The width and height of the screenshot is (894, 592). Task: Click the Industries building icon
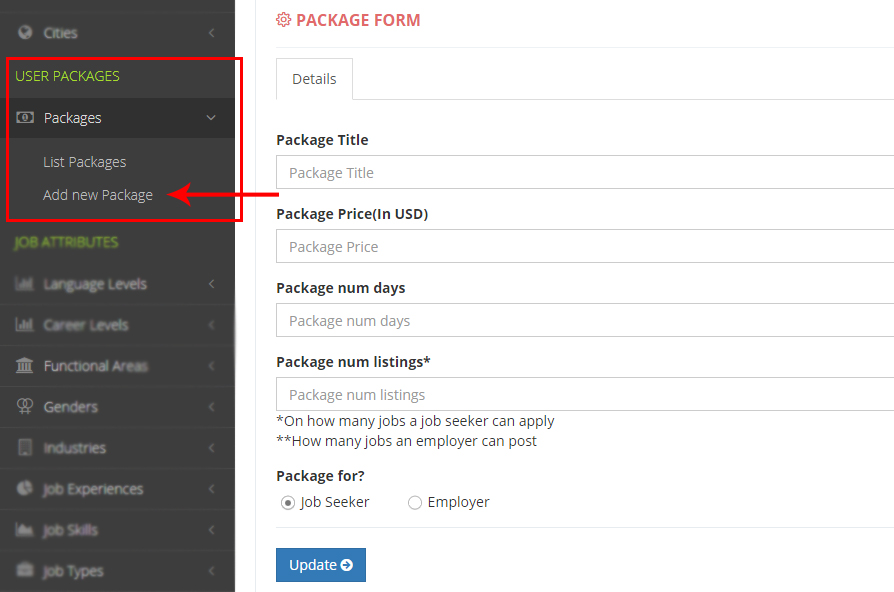point(25,448)
